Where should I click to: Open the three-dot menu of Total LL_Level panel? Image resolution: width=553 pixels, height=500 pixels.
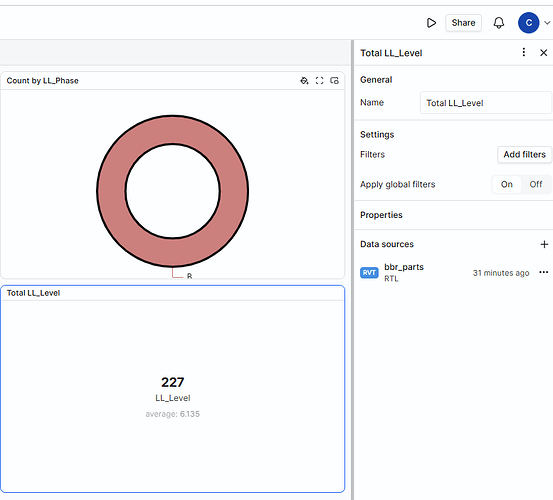pyautogui.click(x=523, y=53)
